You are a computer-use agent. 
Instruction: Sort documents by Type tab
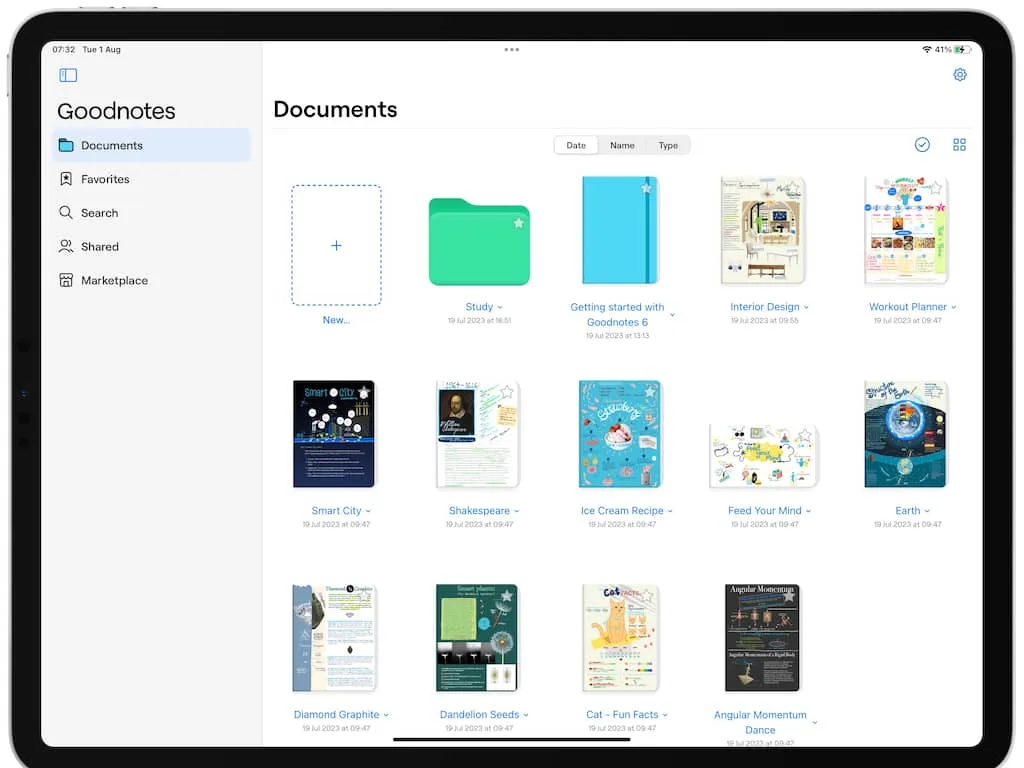(667, 145)
